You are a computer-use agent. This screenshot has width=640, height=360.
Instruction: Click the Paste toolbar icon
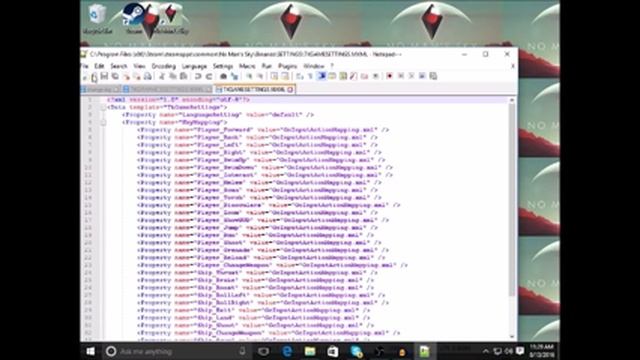(x=184, y=76)
